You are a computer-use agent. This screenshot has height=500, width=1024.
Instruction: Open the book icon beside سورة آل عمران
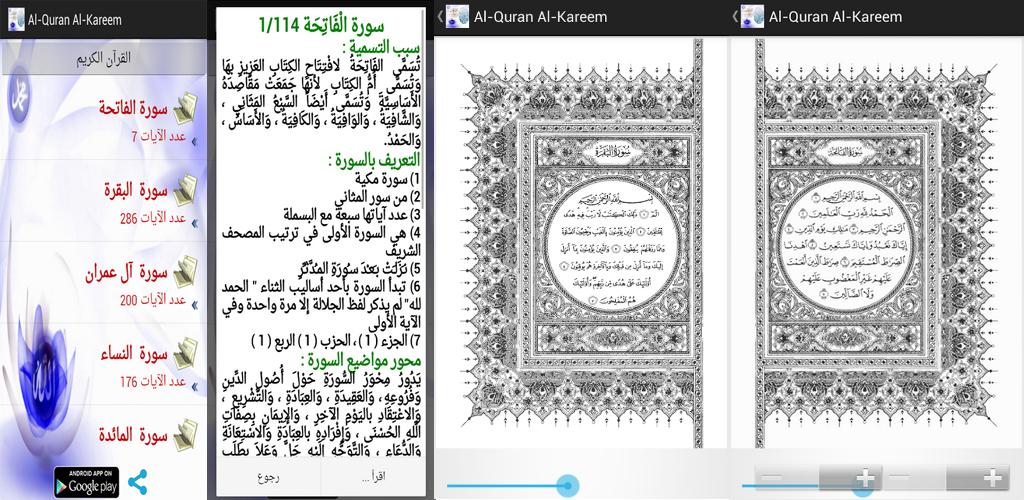(185, 272)
